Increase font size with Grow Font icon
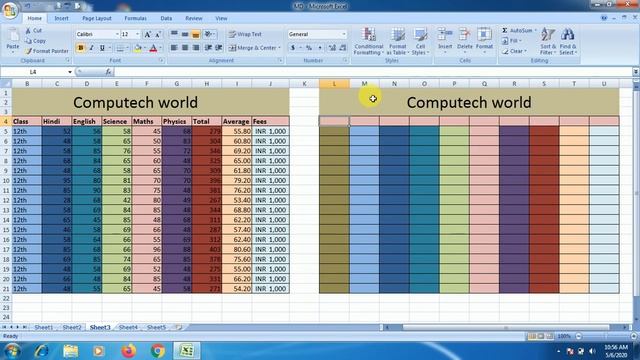This screenshot has height=360, width=640. click(147, 34)
